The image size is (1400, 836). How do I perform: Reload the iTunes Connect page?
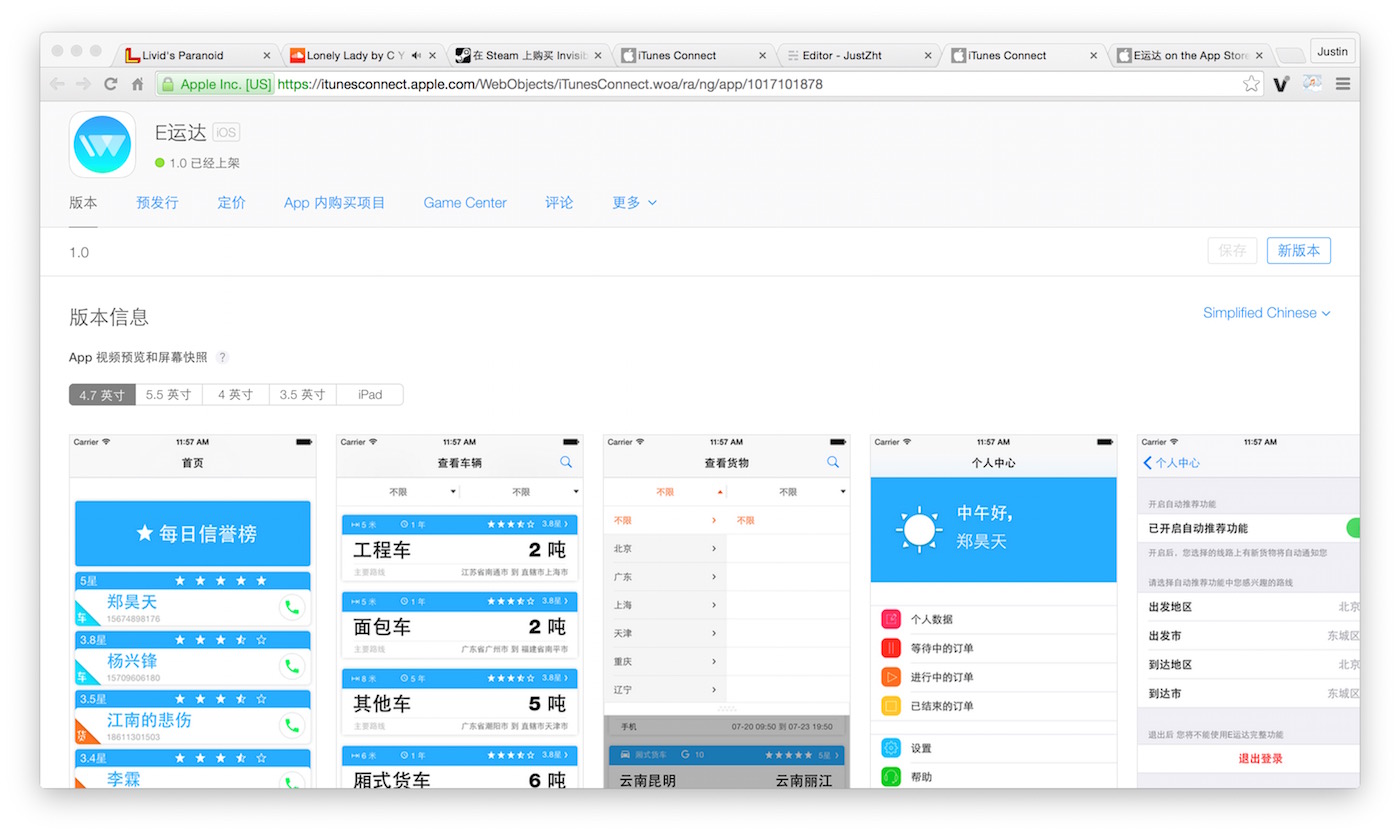point(111,84)
